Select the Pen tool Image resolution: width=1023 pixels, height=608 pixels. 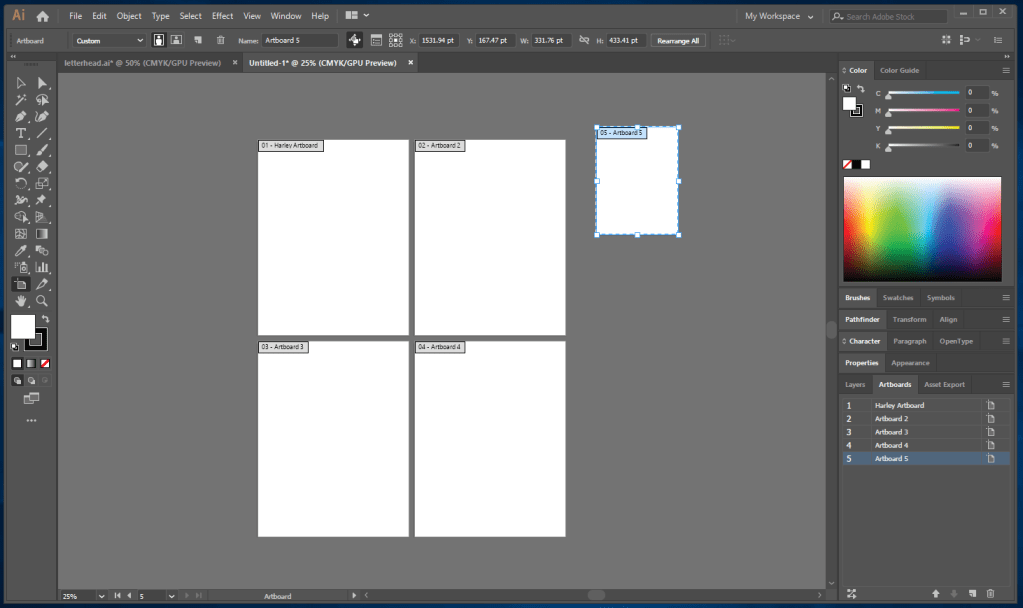pos(20,116)
